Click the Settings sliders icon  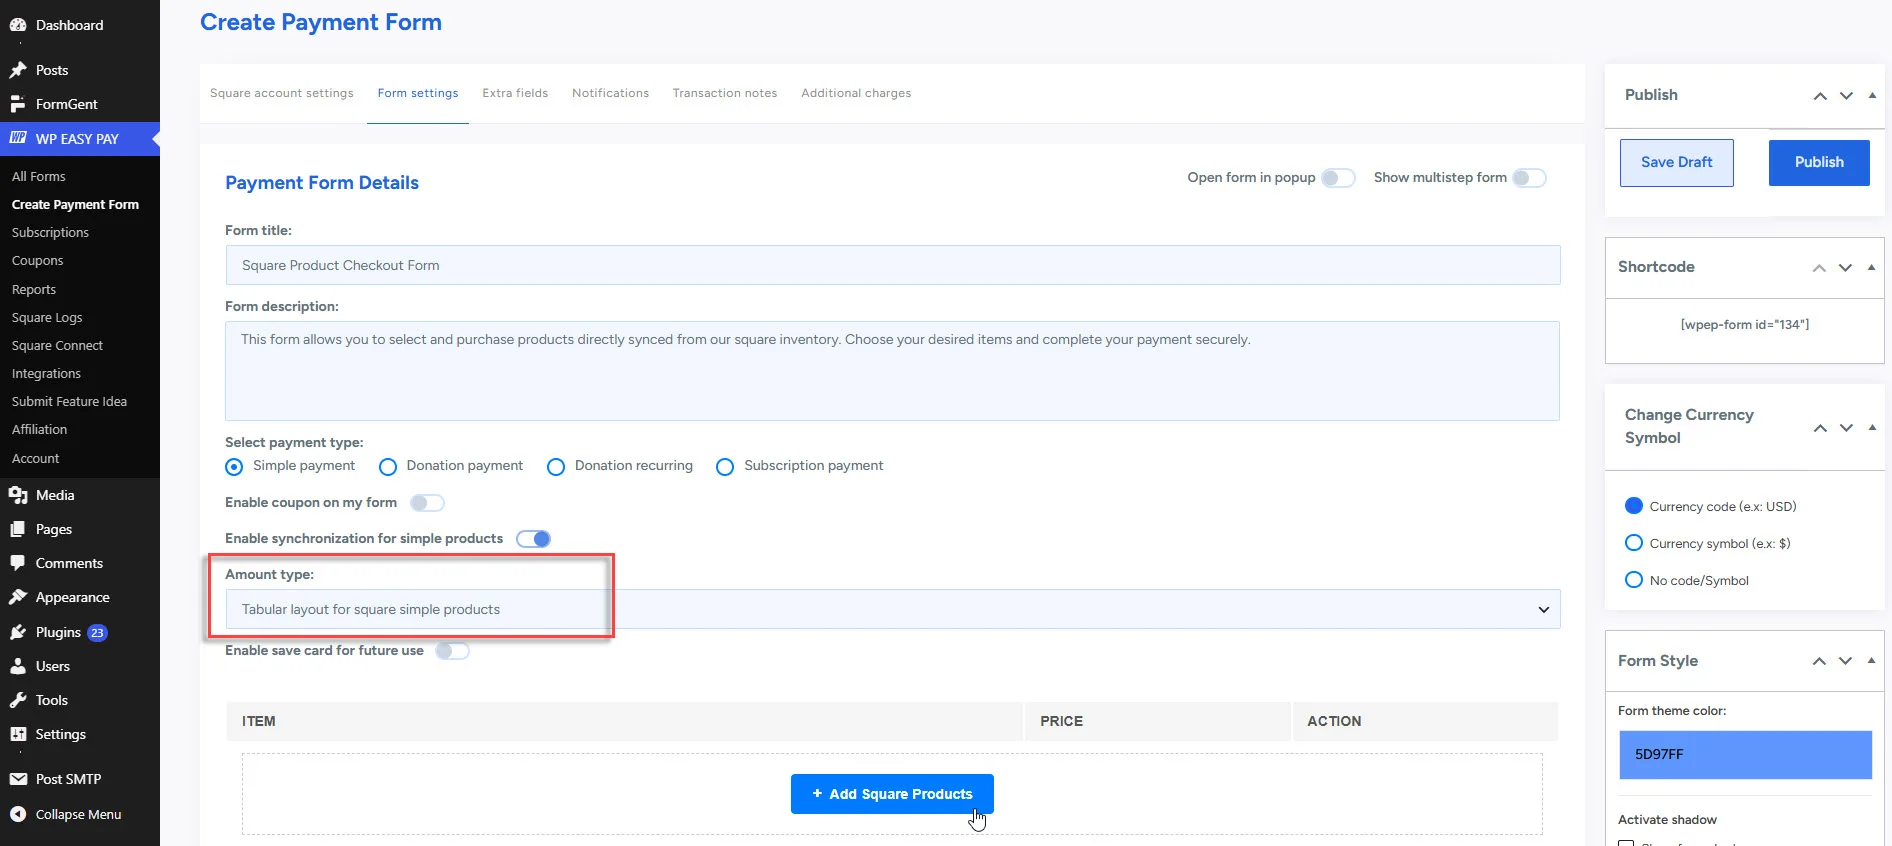18,734
